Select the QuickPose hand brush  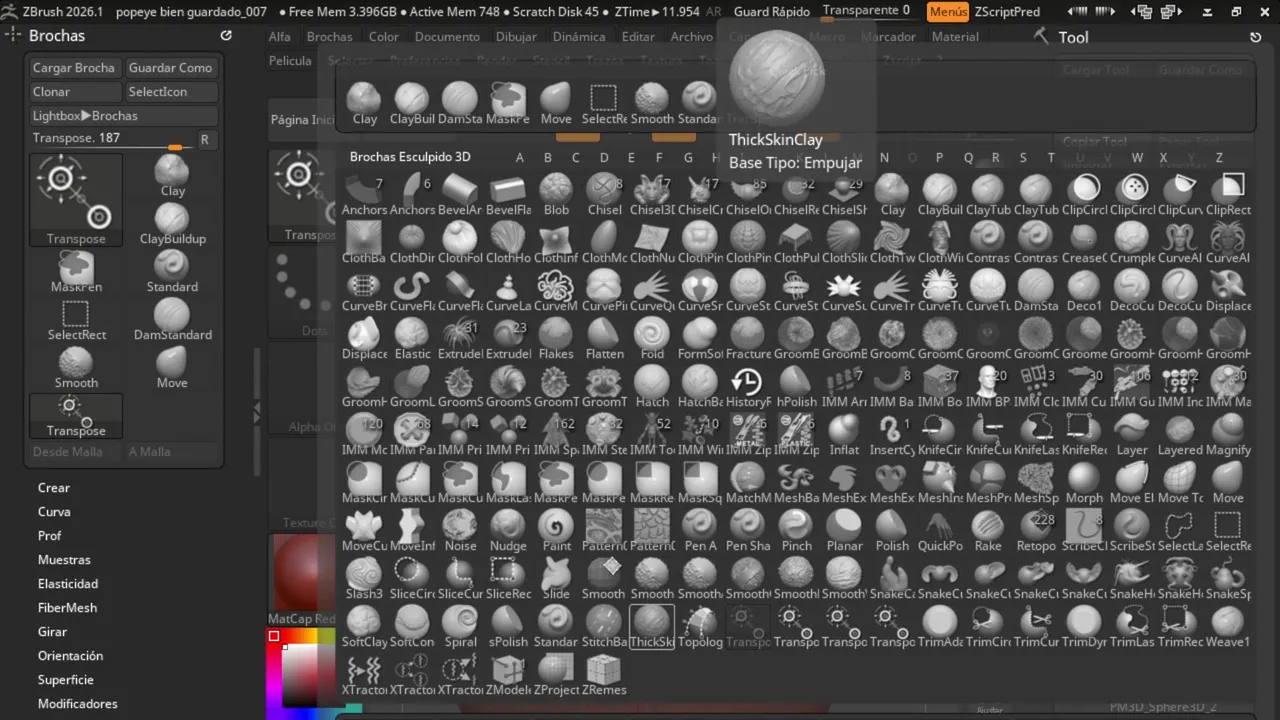[940, 529]
